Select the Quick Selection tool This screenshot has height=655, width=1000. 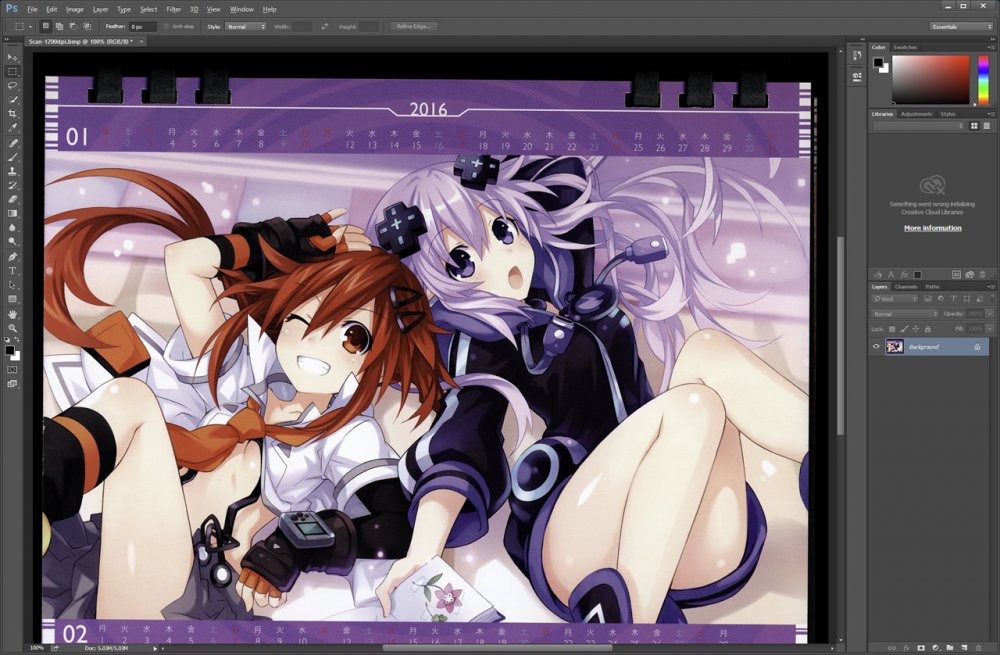[12, 100]
